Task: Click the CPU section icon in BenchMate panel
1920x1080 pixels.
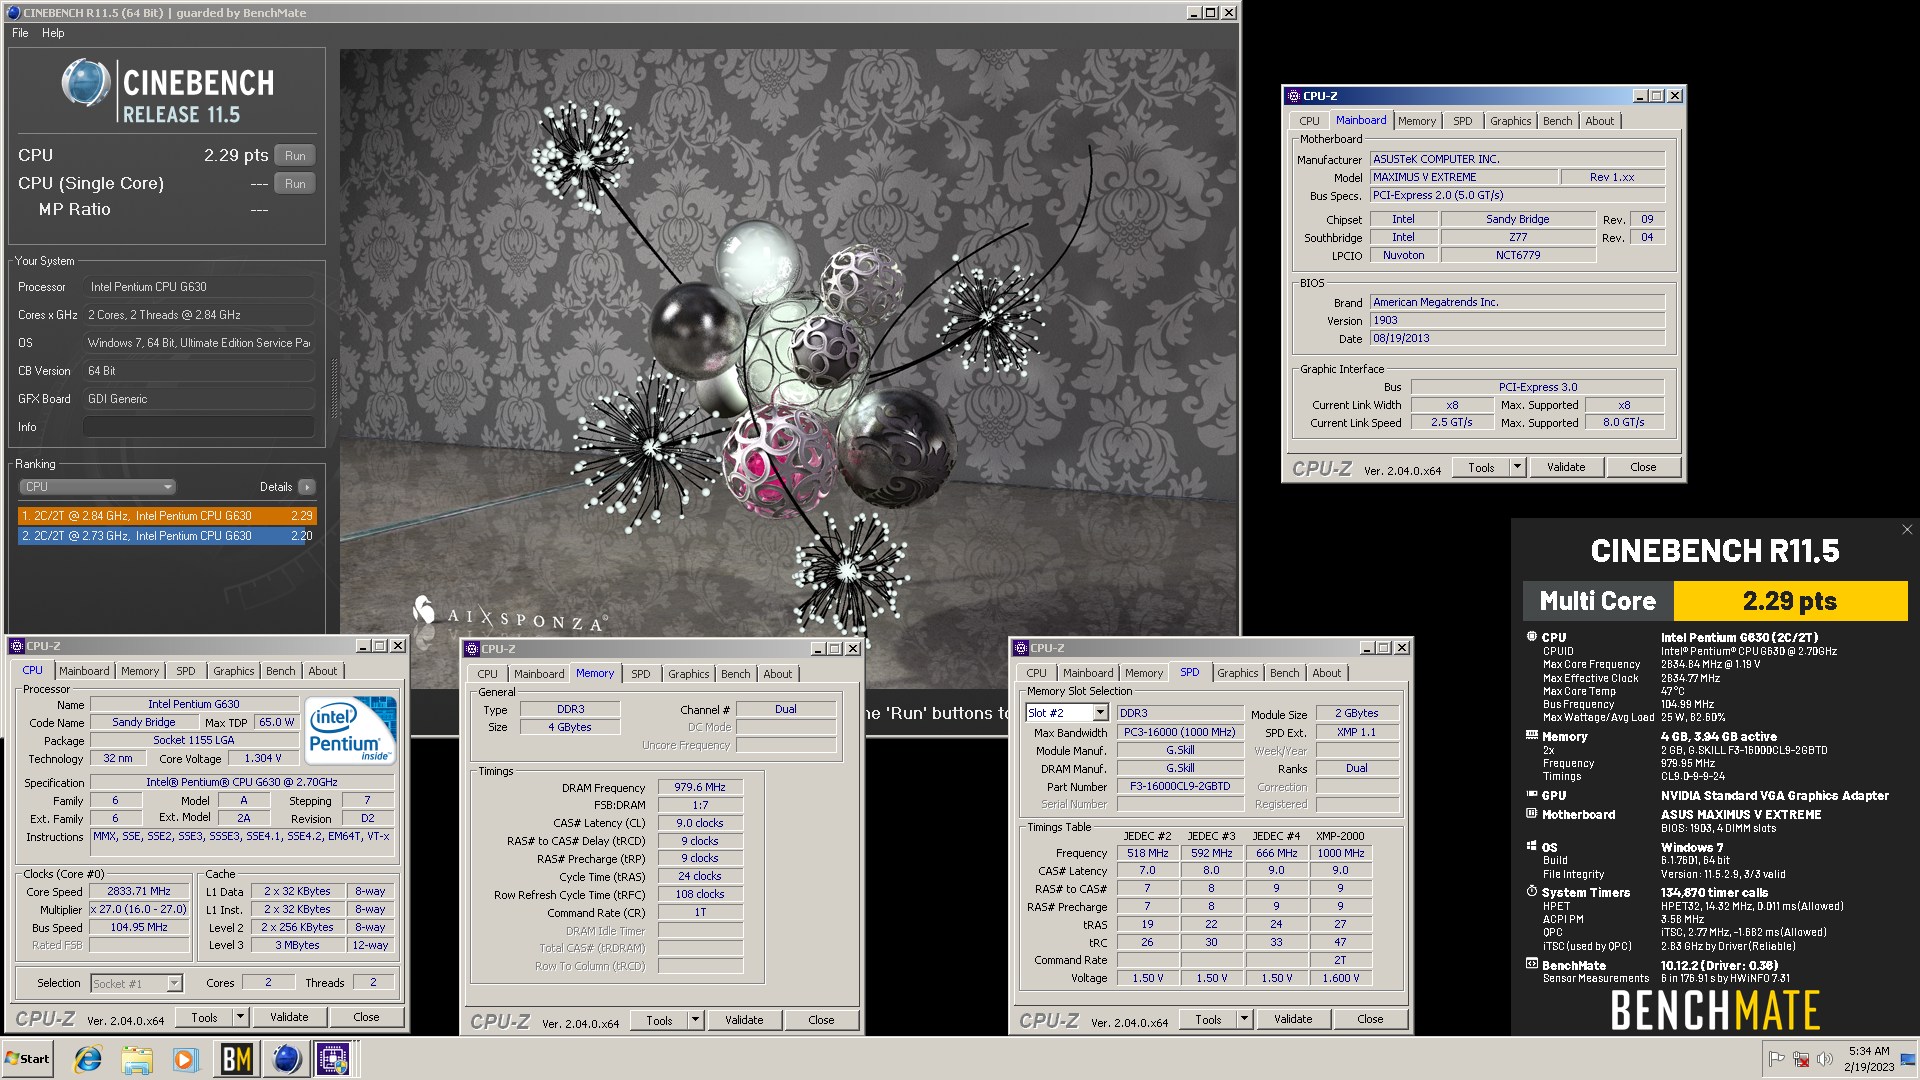Action: point(1531,637)
